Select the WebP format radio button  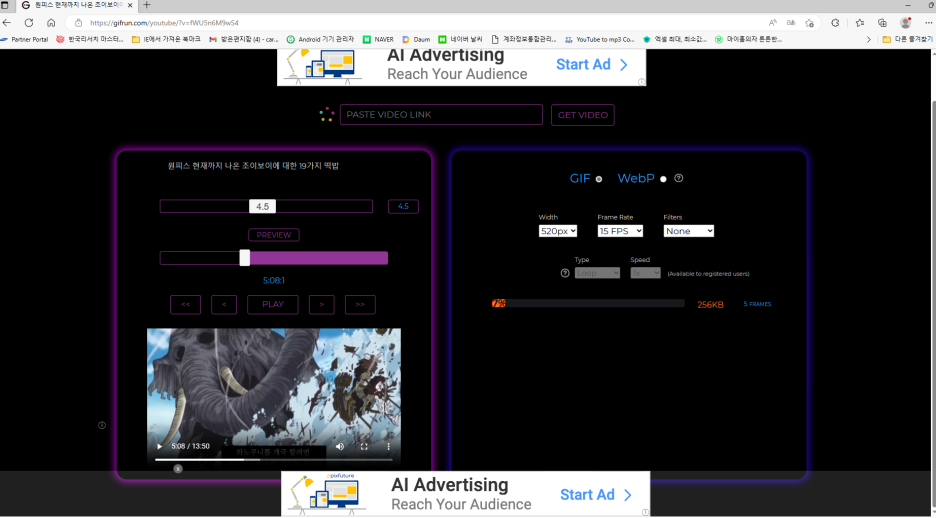663,179
